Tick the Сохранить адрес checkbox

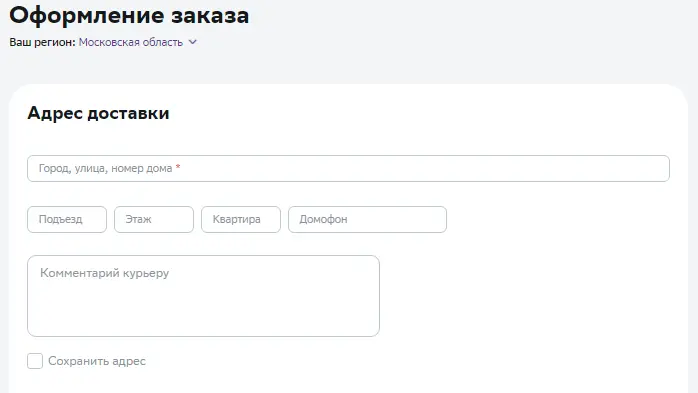tap(35, 361)
